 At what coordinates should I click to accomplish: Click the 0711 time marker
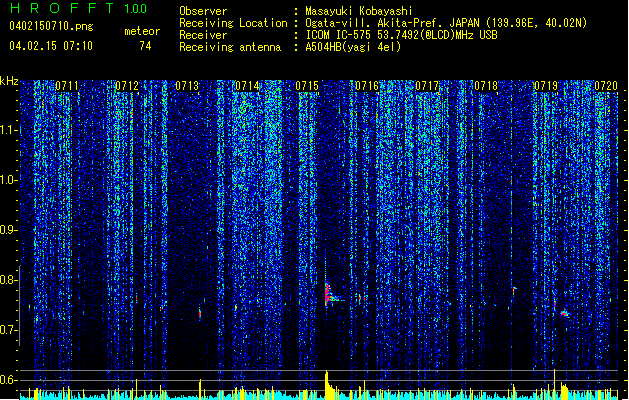pyautogui.click(x=67, y=86)
